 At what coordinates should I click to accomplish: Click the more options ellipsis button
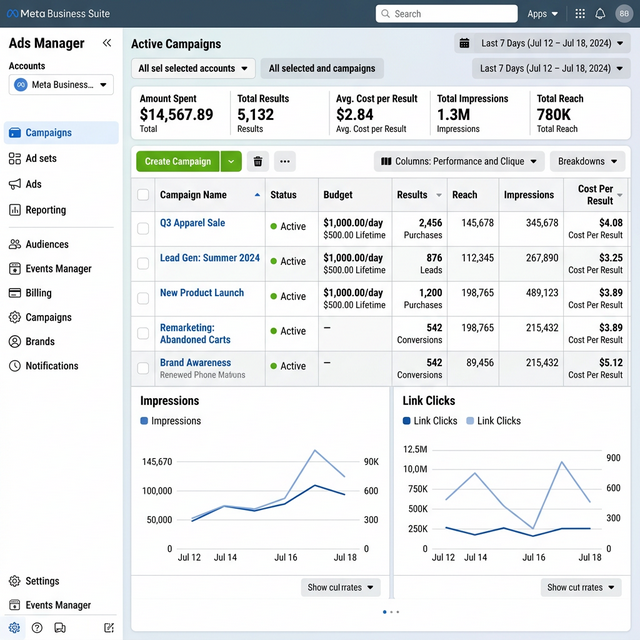pyautogui.click(x=285, y=161)
